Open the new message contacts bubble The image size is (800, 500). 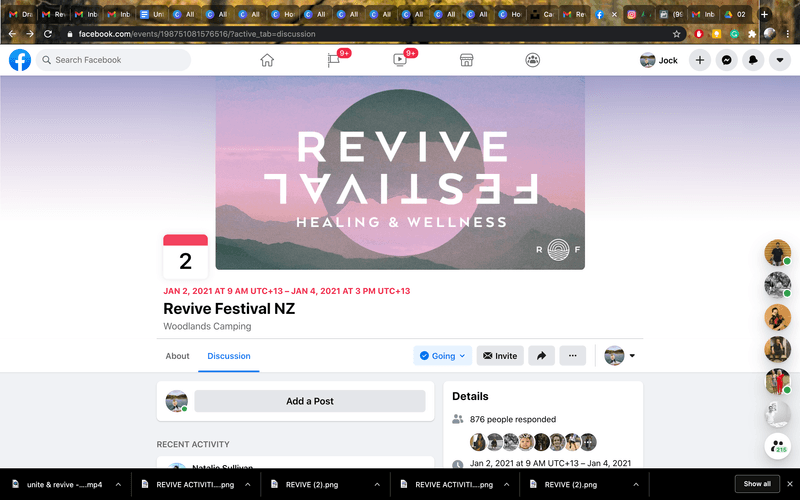tap(777, 446)
